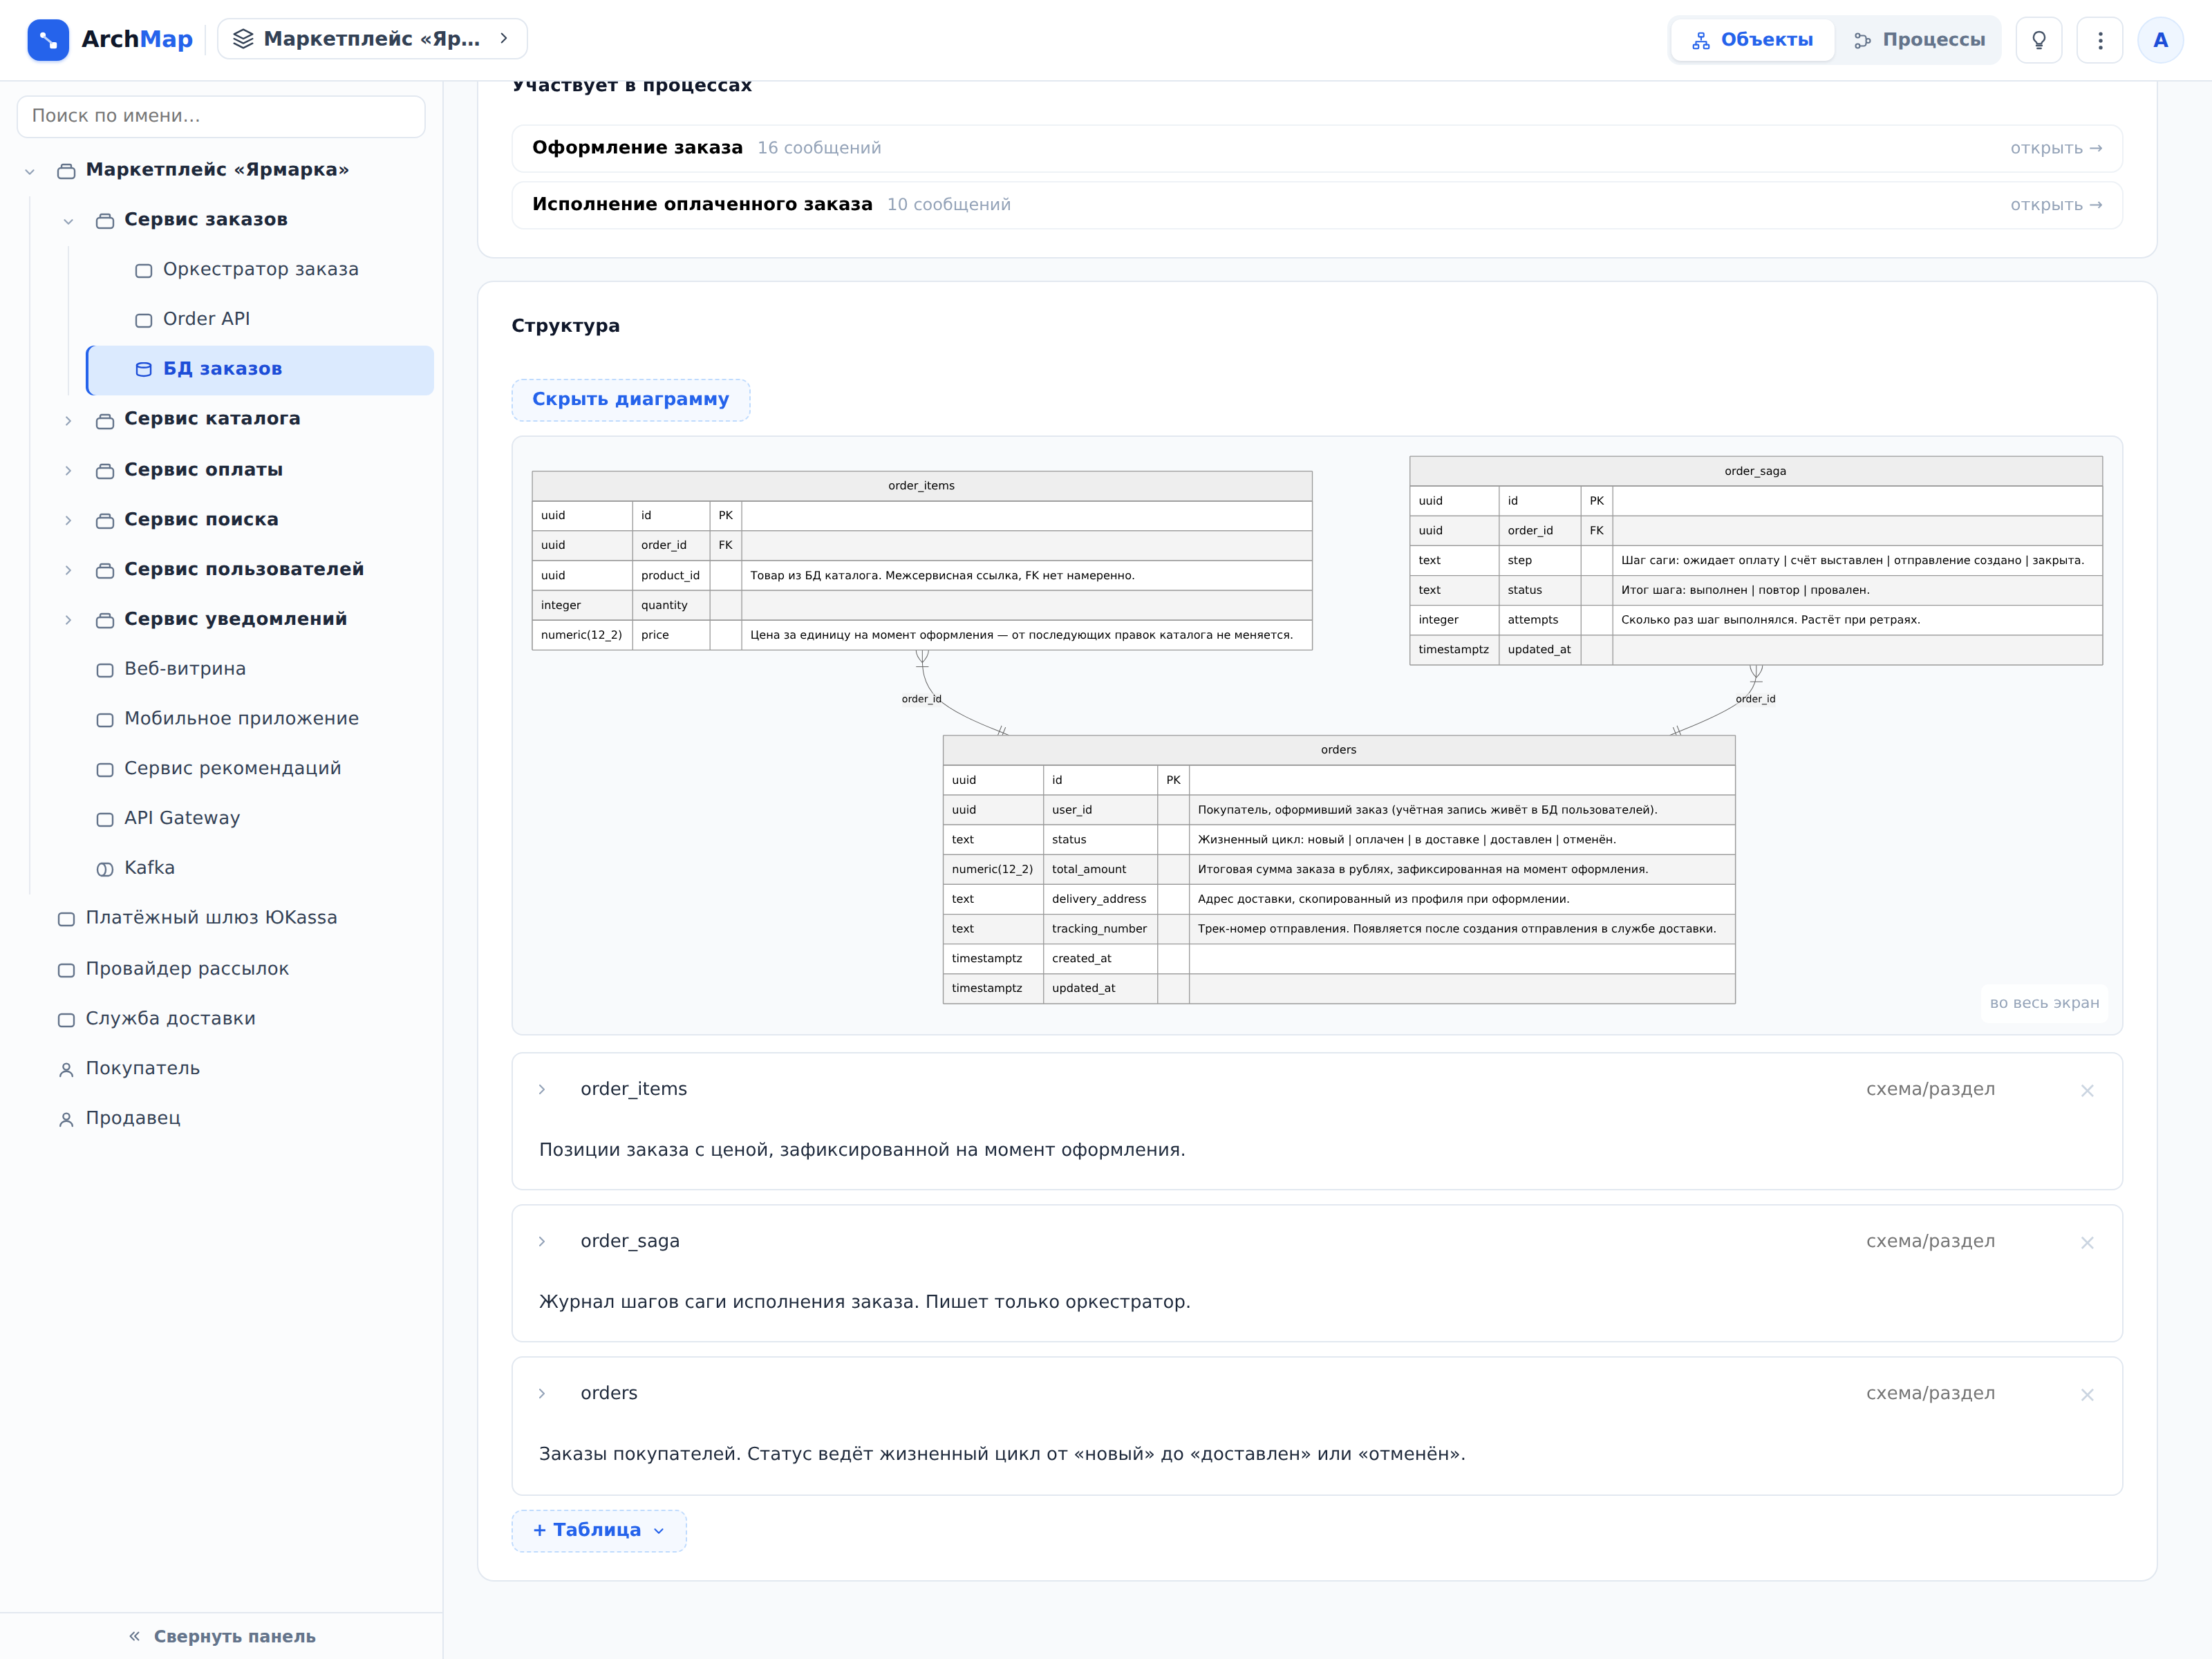Image resolution: width=2212 pixels, height=1659 pixels.
Task: Click the ArchMap logo icon
Action: pos(48,40)
